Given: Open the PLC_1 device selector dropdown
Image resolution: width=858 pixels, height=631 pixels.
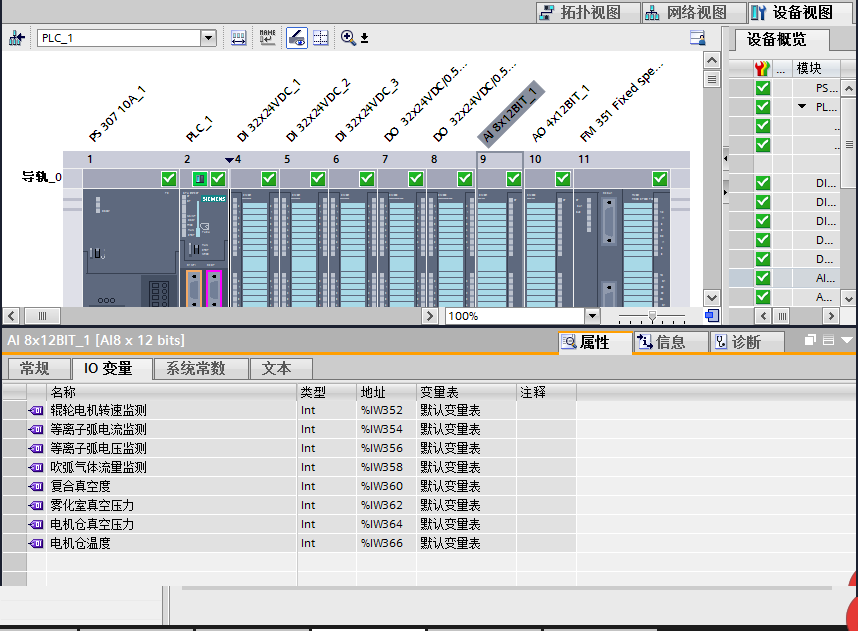Looking at the screenshot, I should click(208, 38).
